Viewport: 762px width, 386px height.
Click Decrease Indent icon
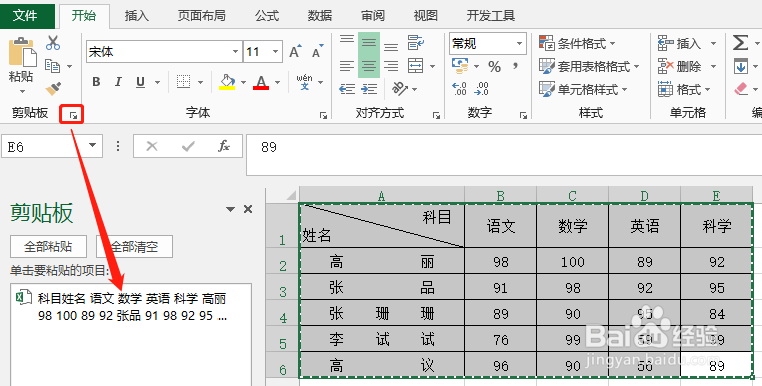point(347,88)
